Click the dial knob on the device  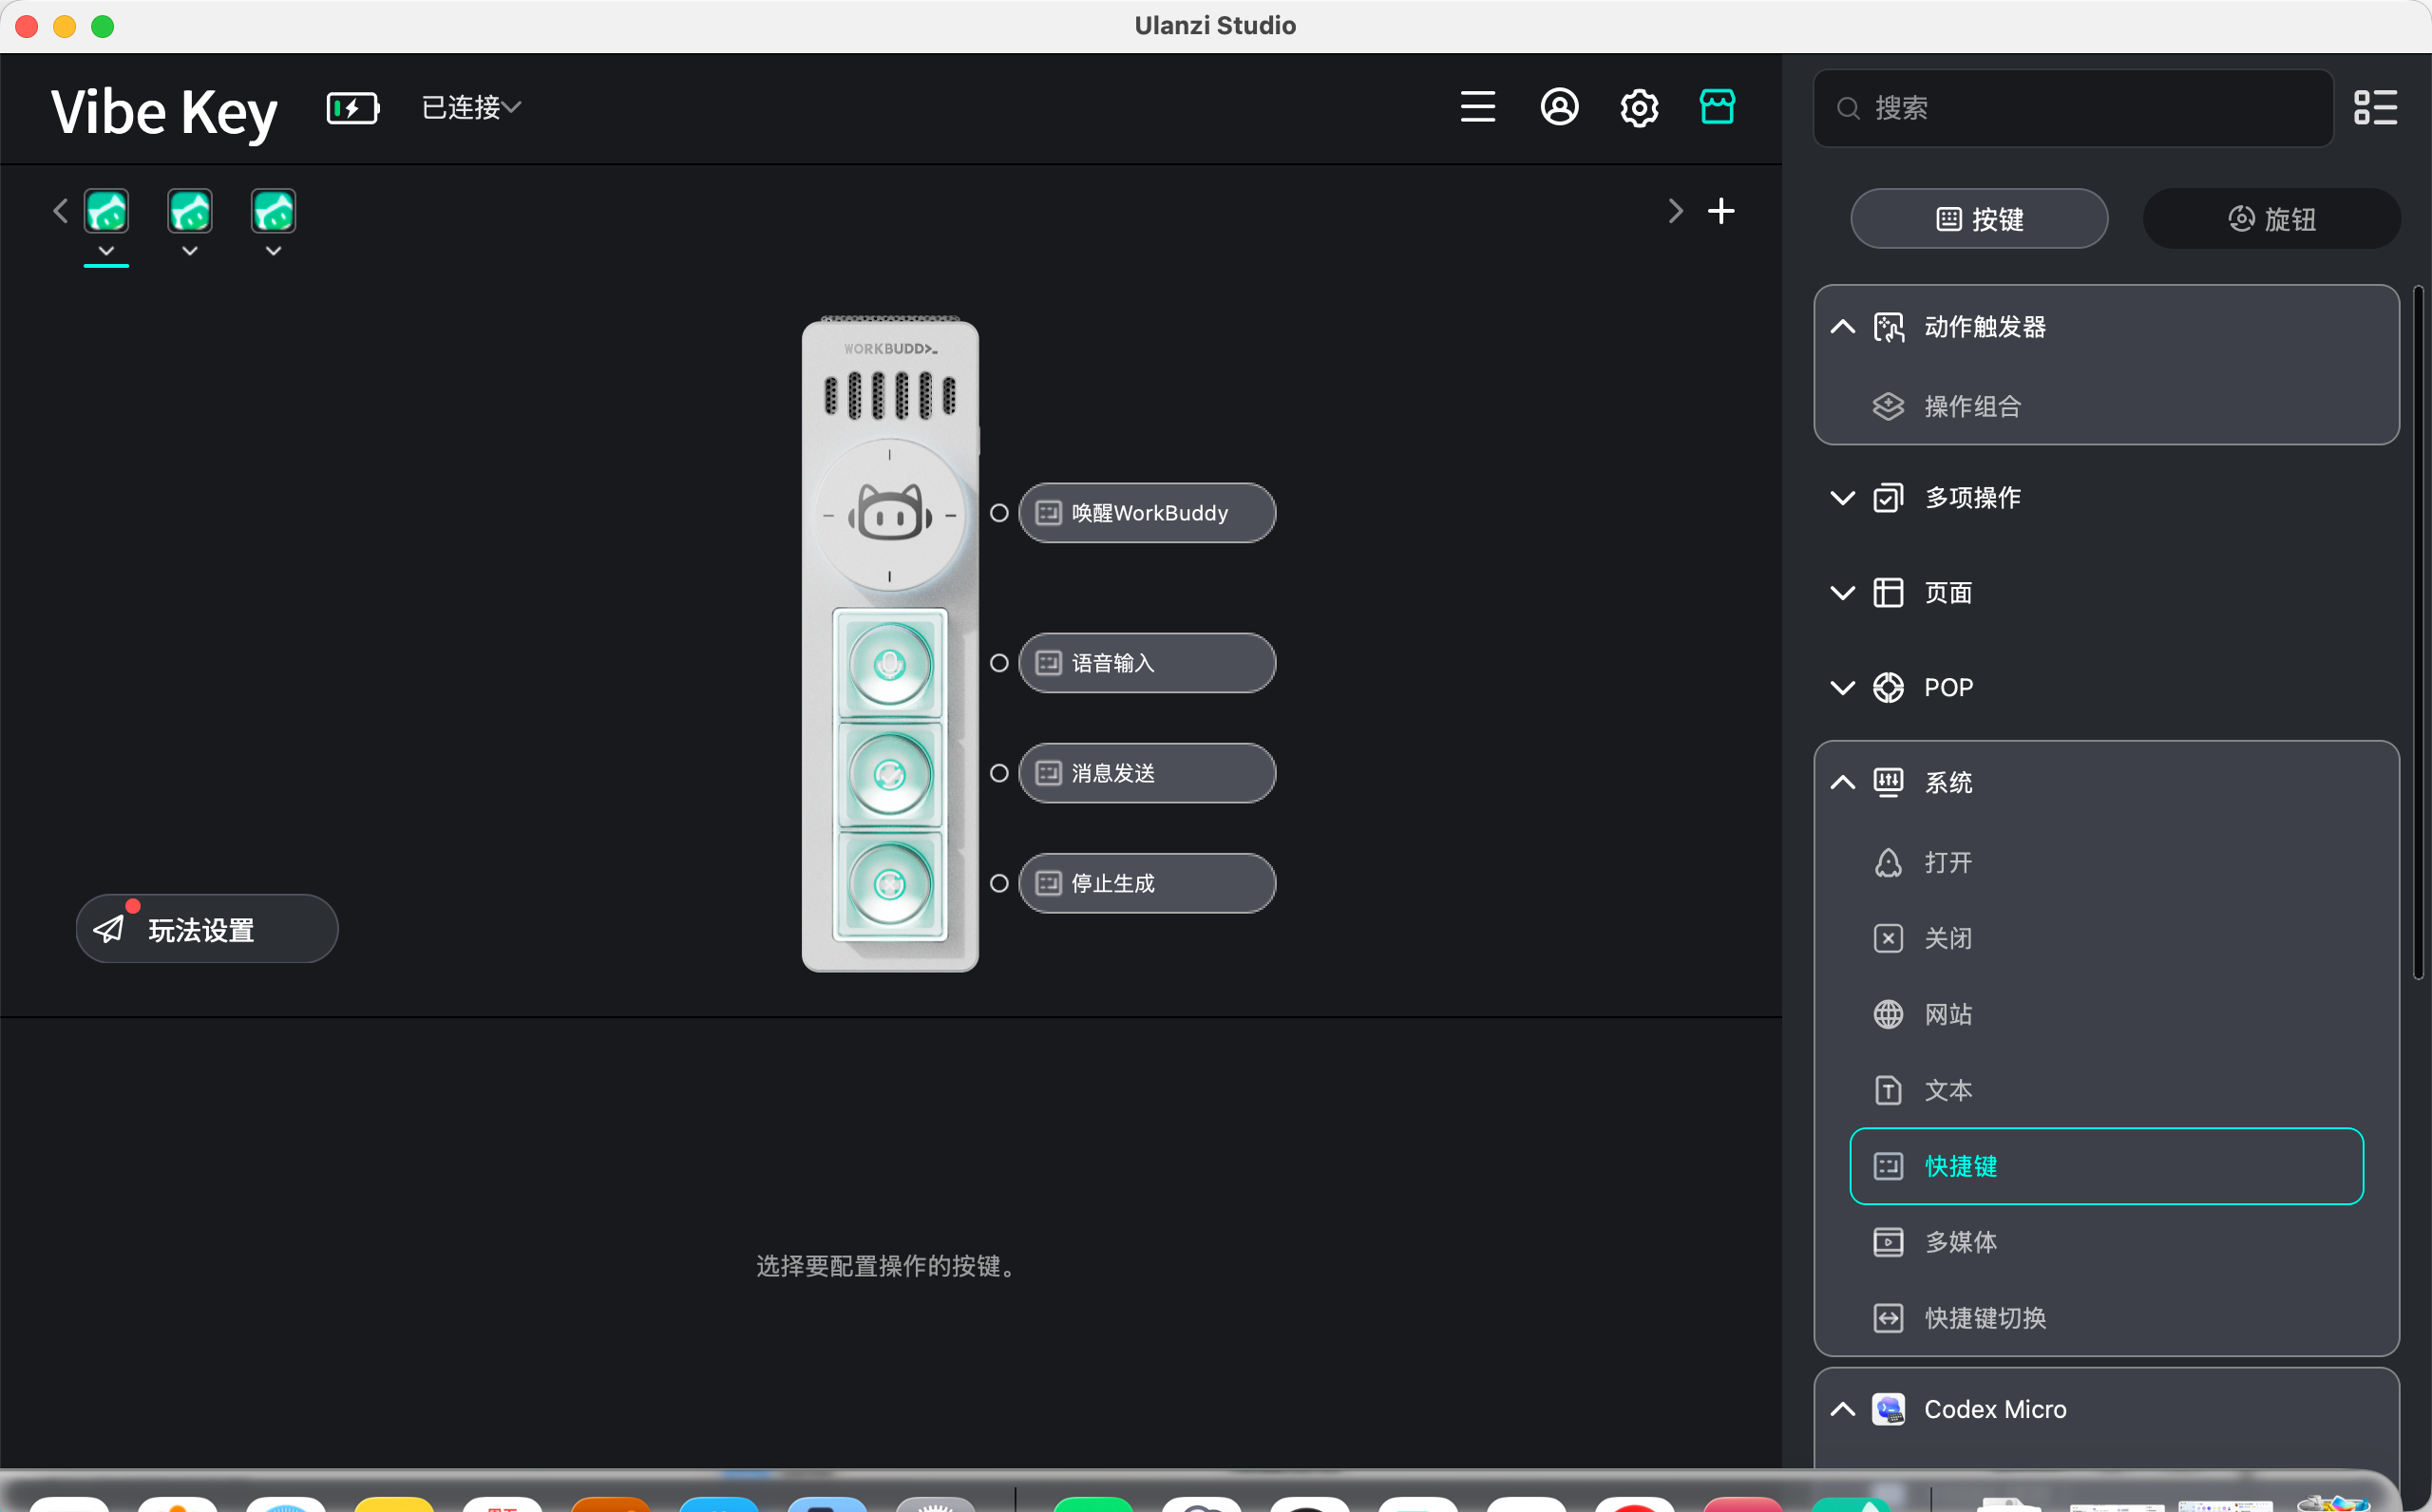point(889,515)
